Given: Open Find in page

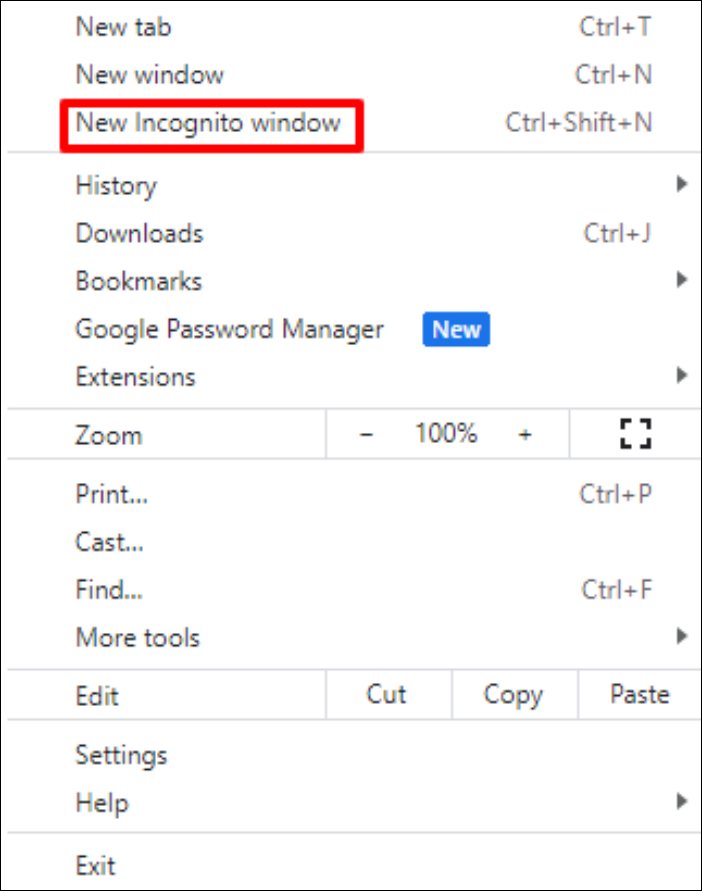Looking at the screenshot, I should pyautogui.click(x=108, y=590).
